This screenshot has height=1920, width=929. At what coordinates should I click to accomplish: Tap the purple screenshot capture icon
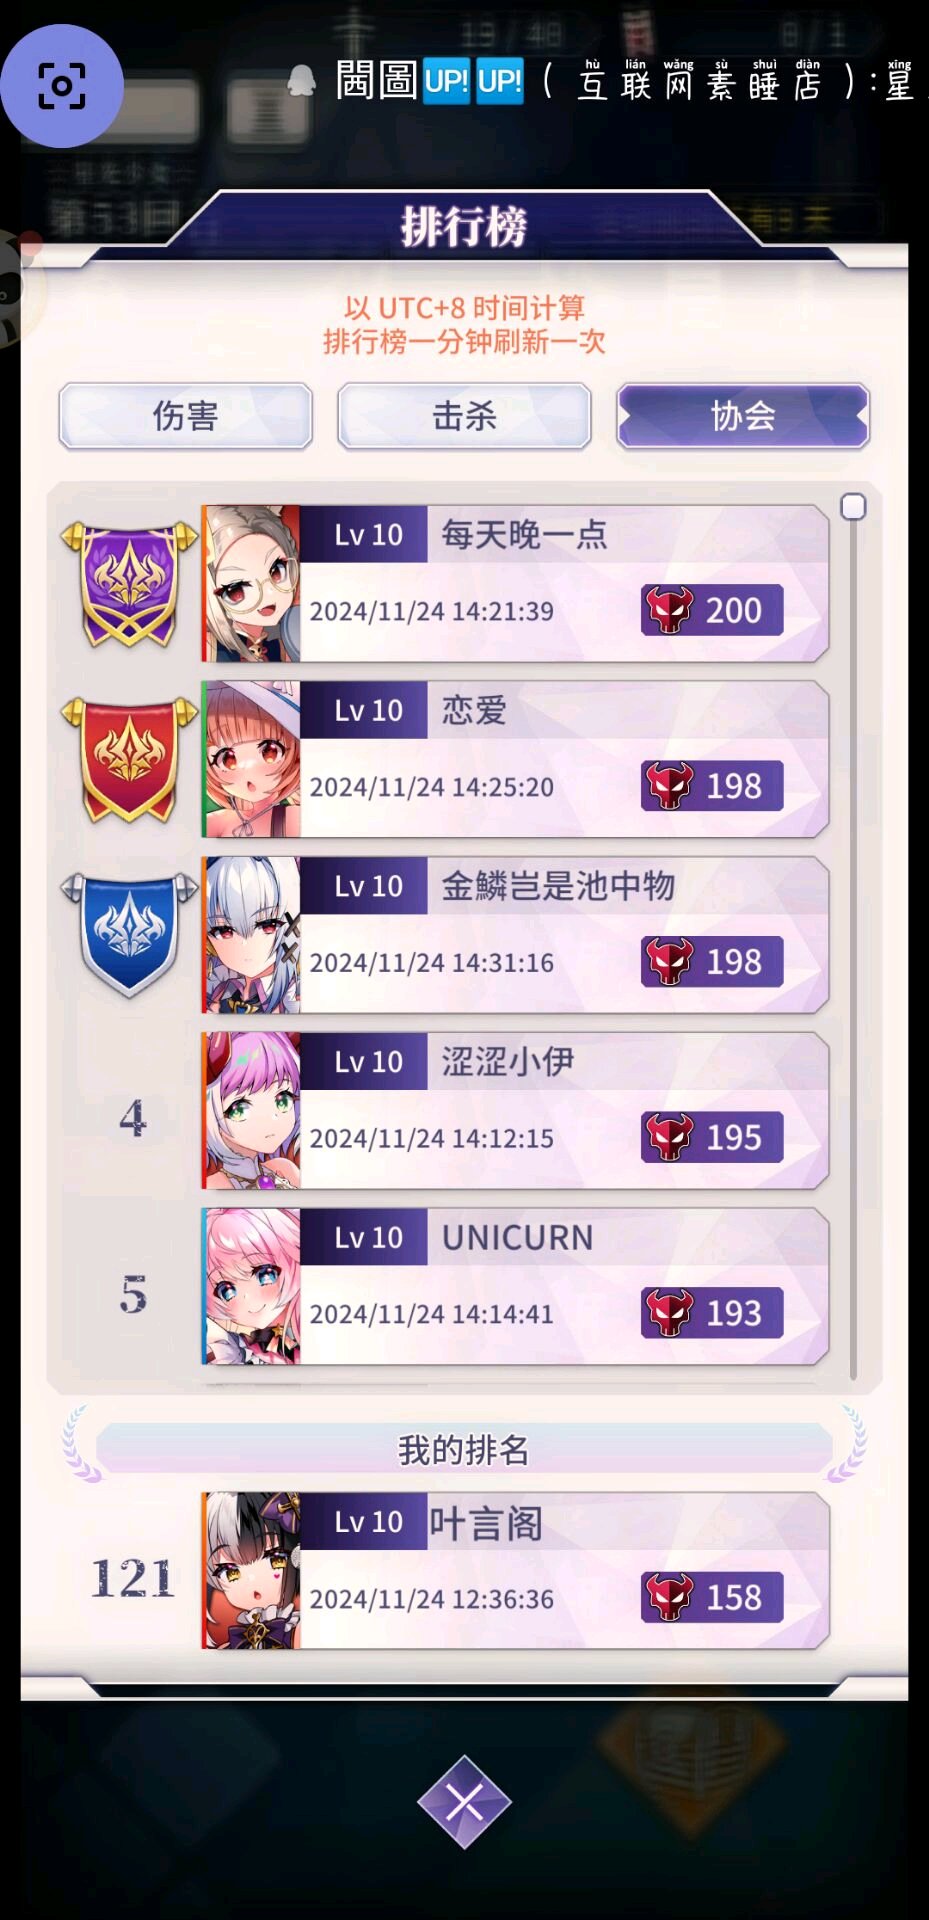[x=62, y=86]
